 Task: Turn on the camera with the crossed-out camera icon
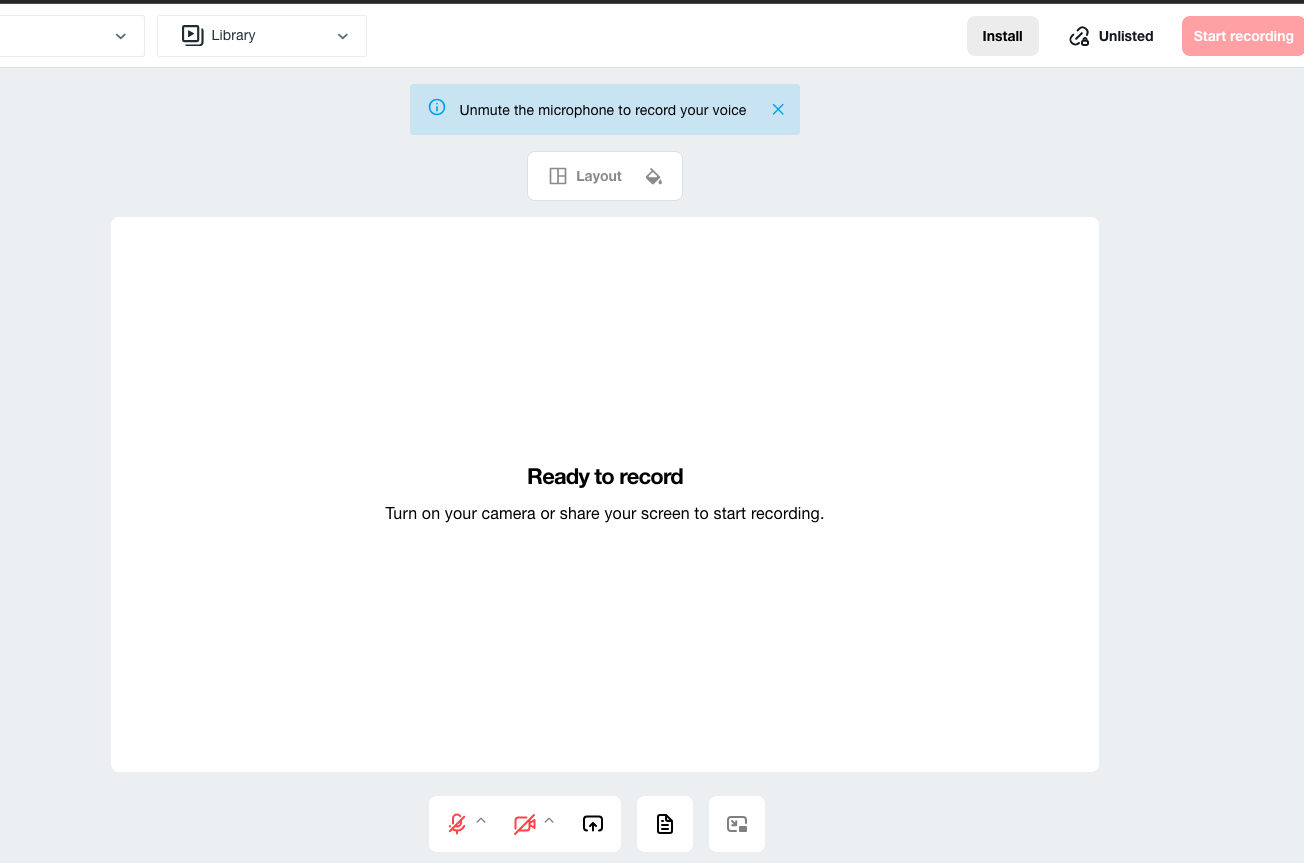point(524,824)
